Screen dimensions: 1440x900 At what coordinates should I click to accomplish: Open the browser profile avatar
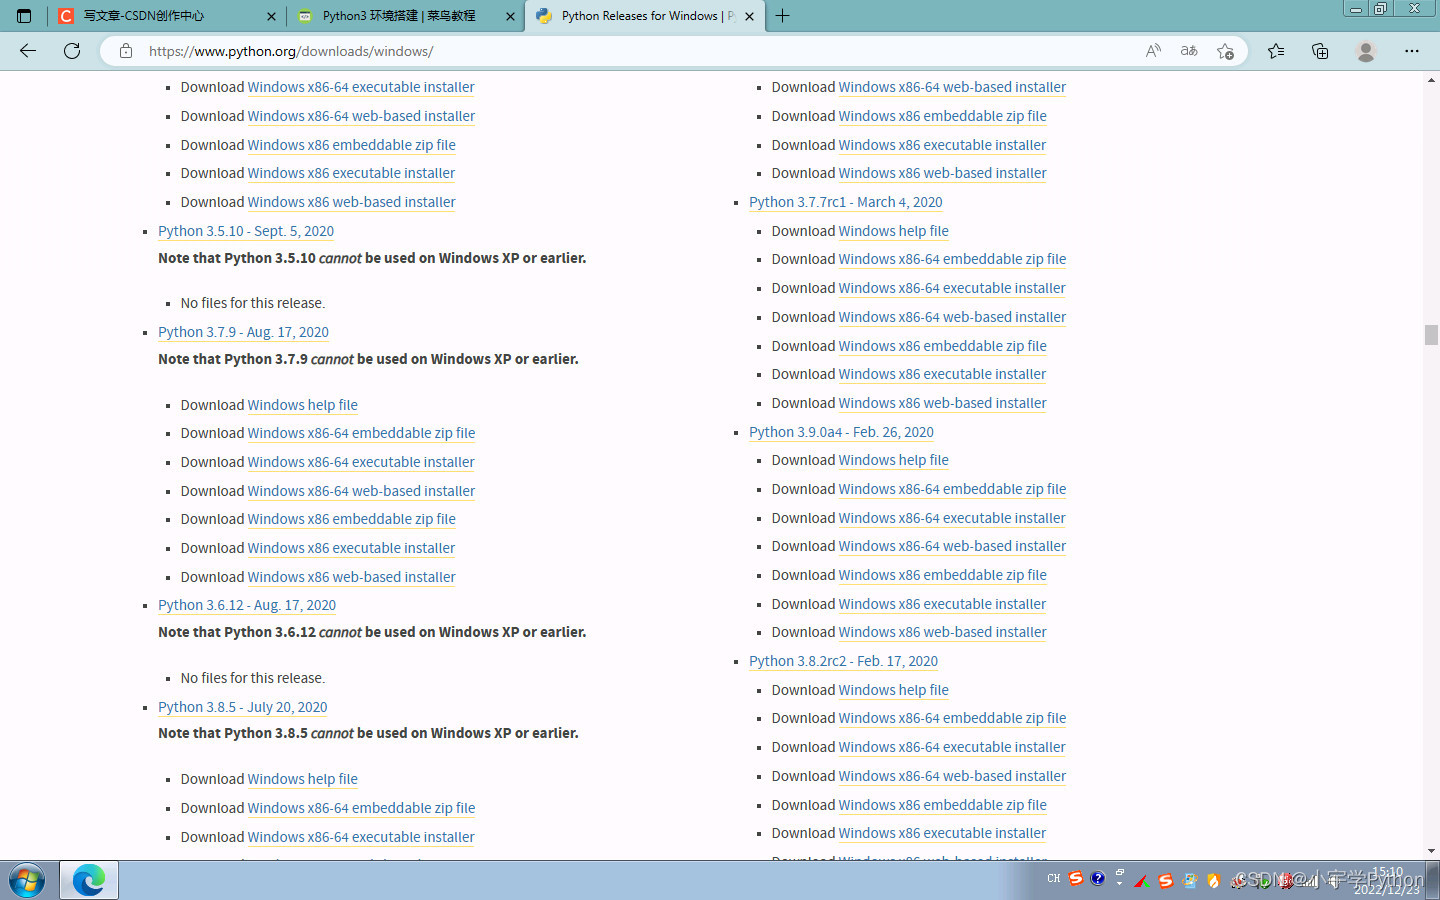point(1366,51)
